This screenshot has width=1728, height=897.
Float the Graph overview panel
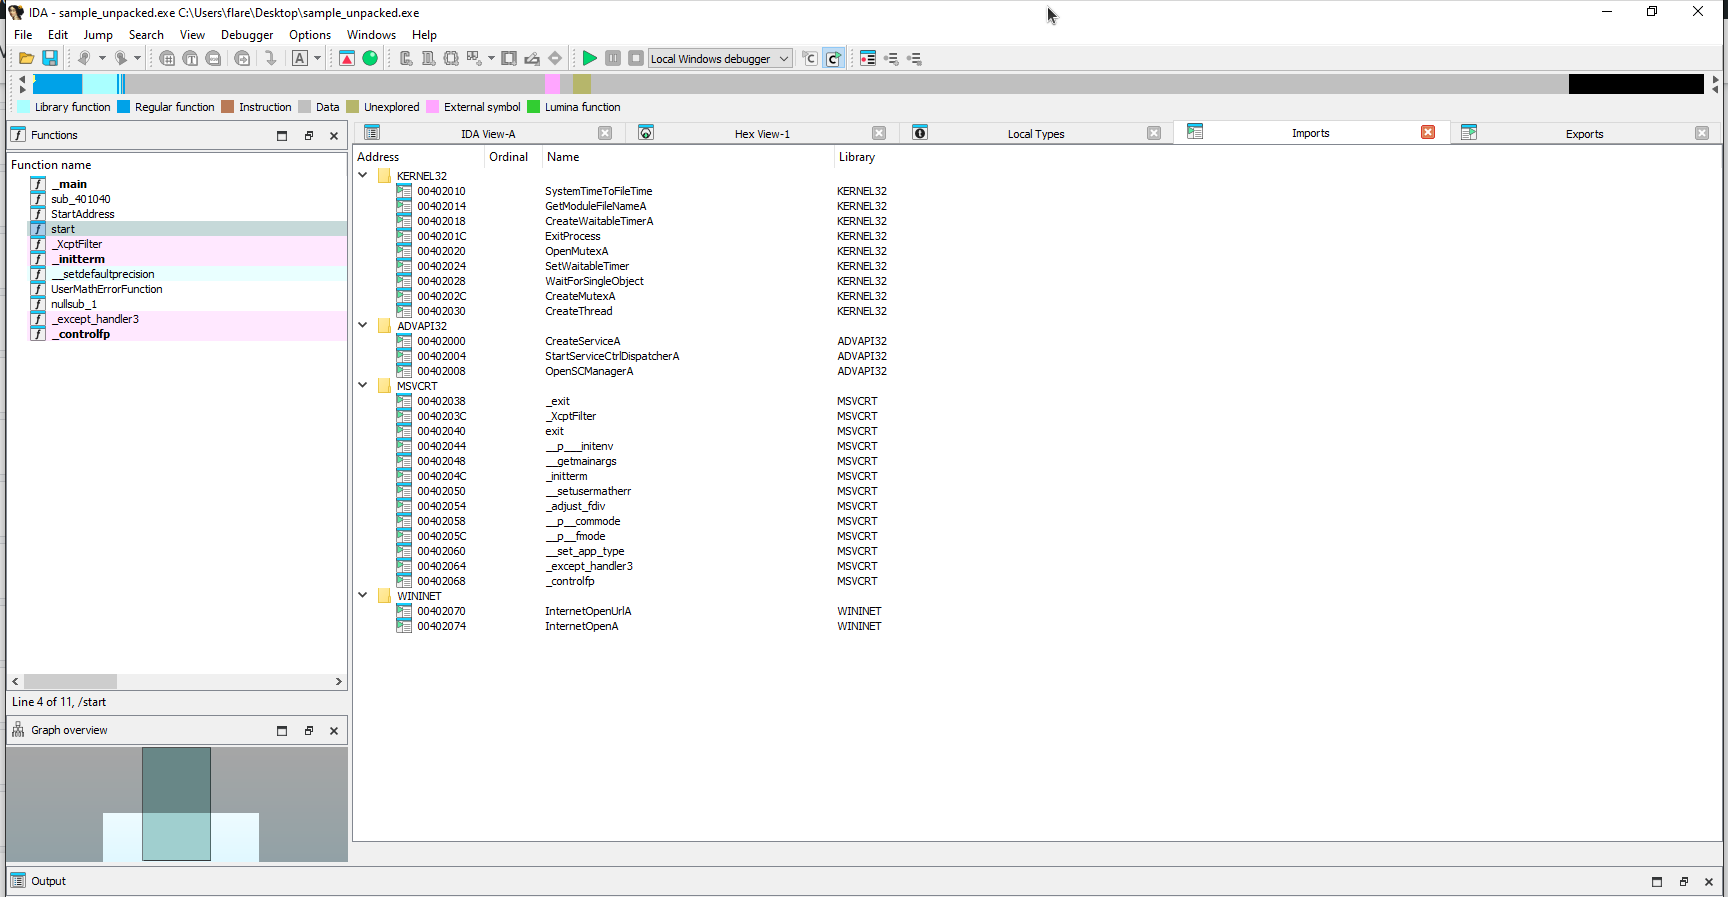(x=308, y=731)
